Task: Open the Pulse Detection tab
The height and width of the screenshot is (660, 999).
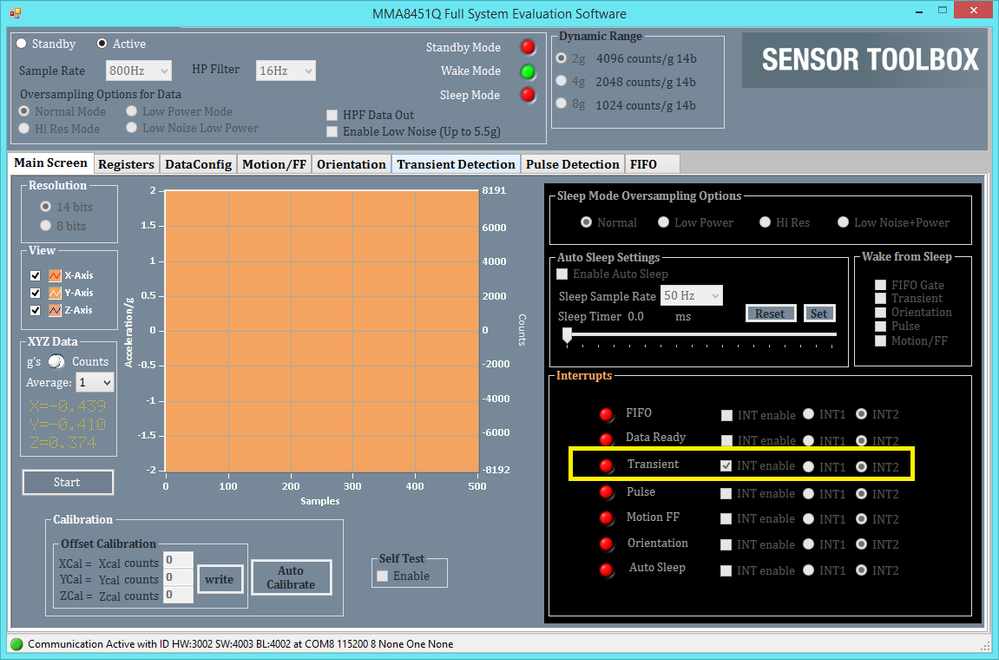Action: click(x=573, y=164)
